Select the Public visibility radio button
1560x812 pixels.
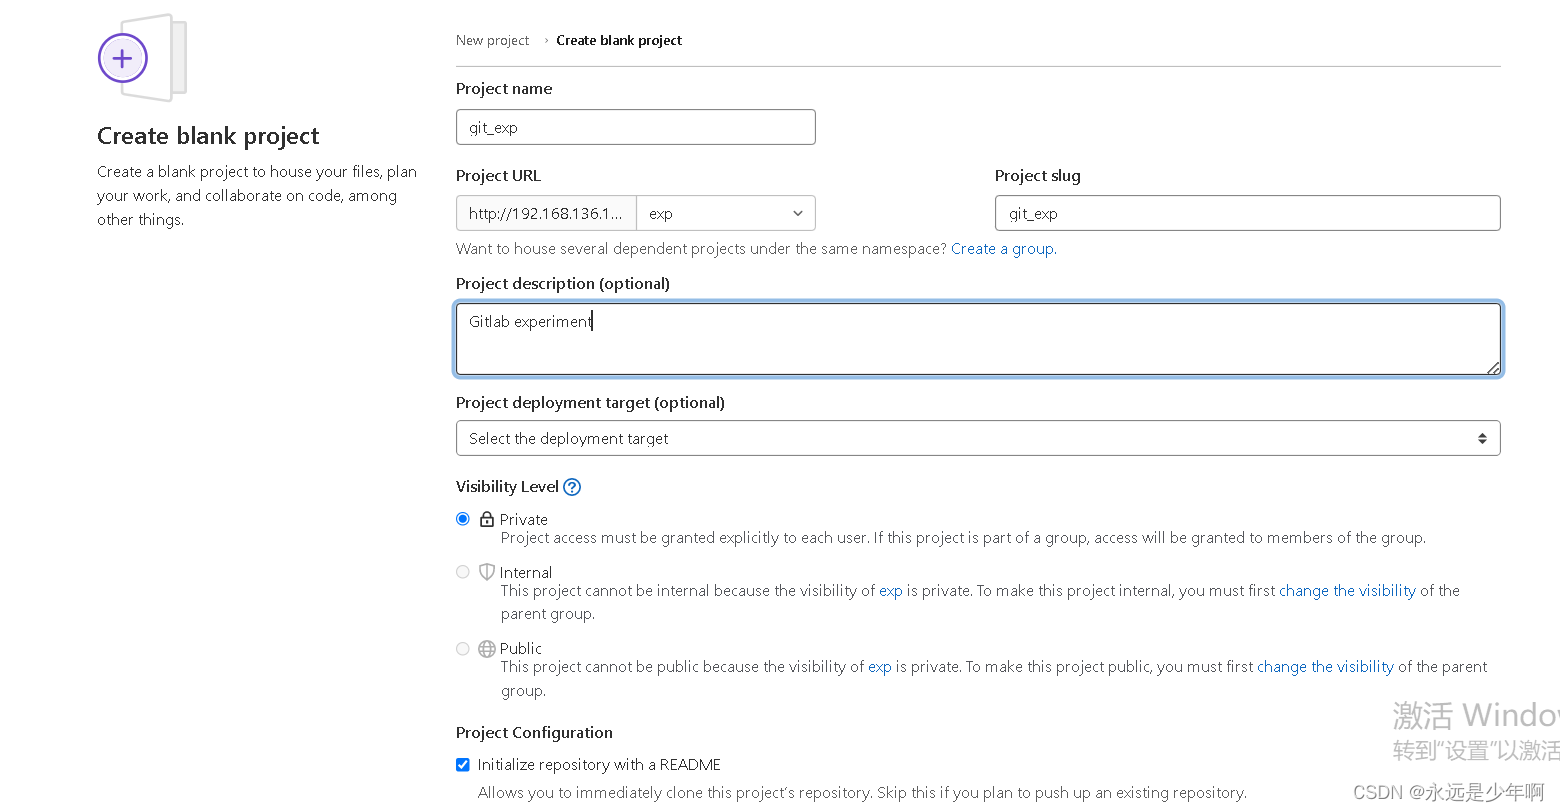click(x=463, y=649)
